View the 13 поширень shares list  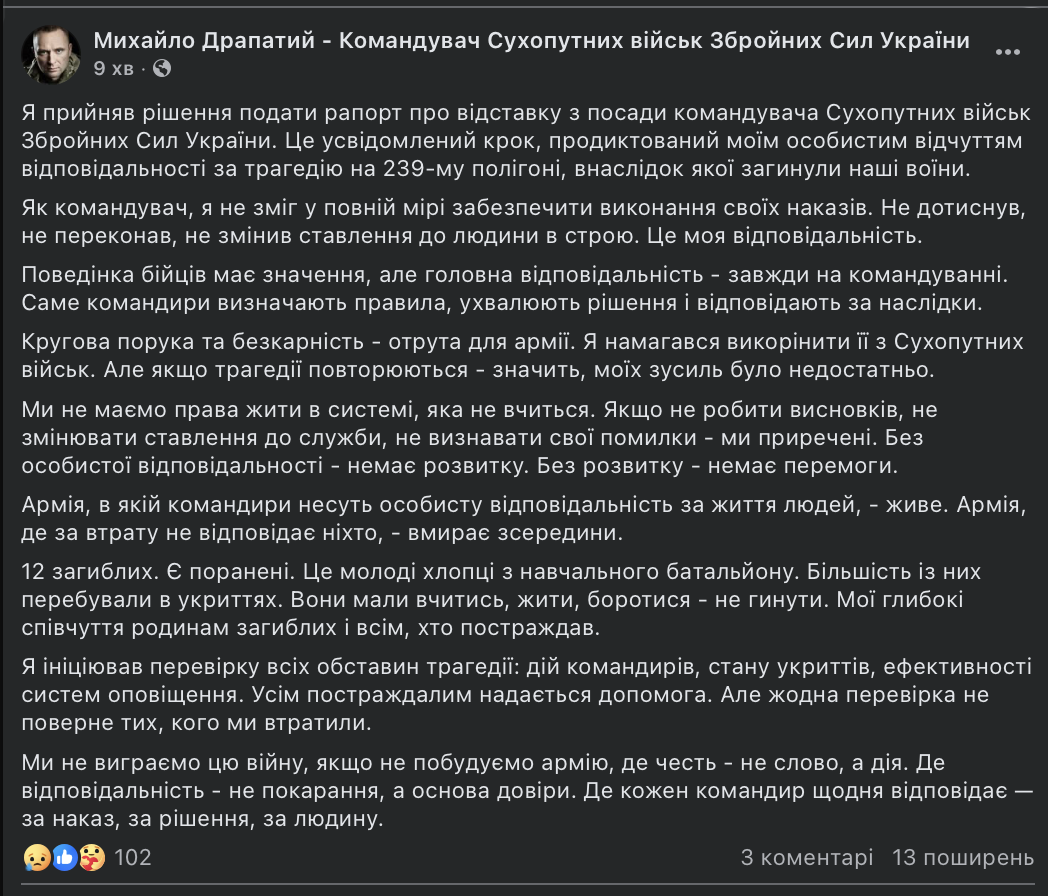pos(963,857)
